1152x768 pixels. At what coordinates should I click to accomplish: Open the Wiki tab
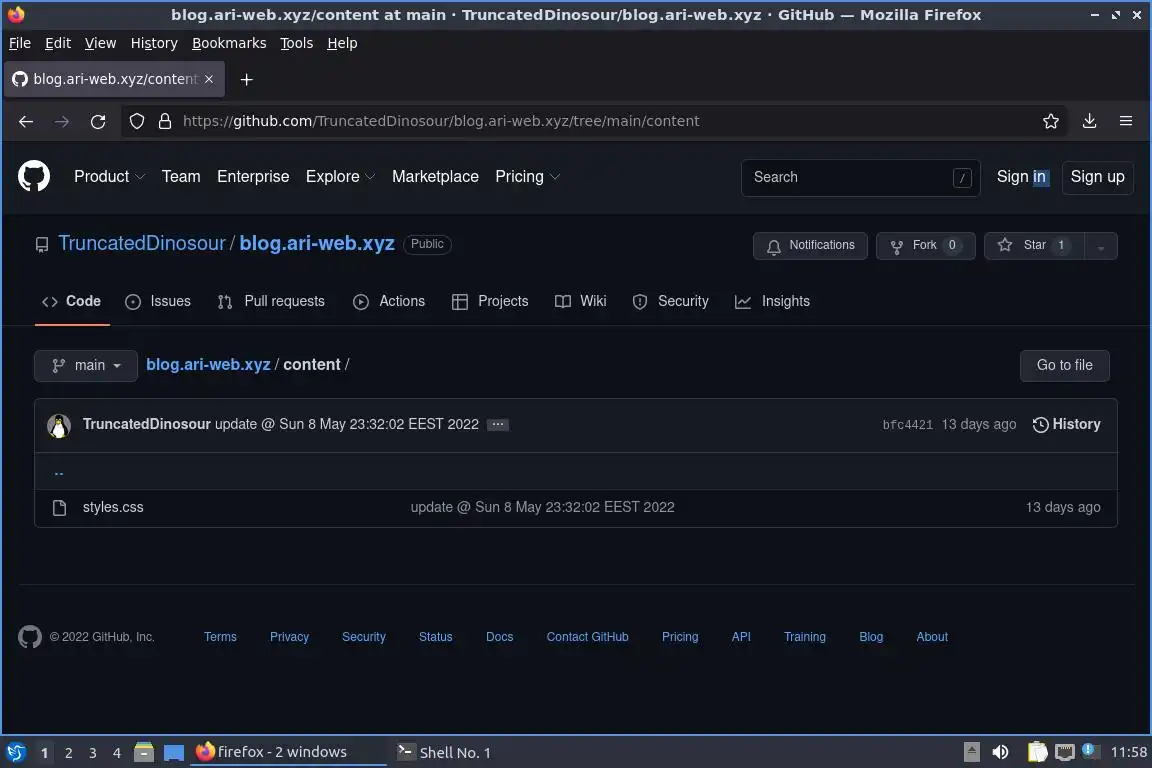tap(580, 301)
